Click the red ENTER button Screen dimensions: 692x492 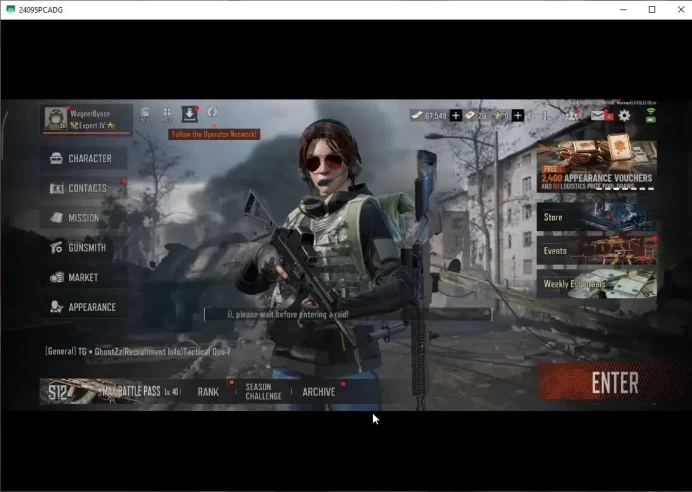[614, 383]
